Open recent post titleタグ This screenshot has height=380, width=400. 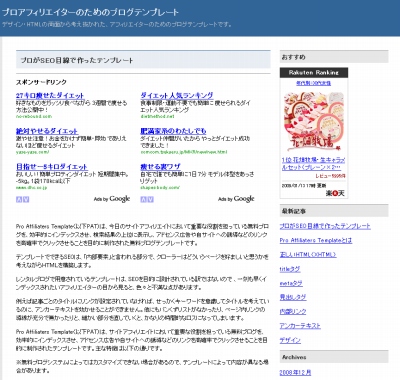tap(290, 269)
